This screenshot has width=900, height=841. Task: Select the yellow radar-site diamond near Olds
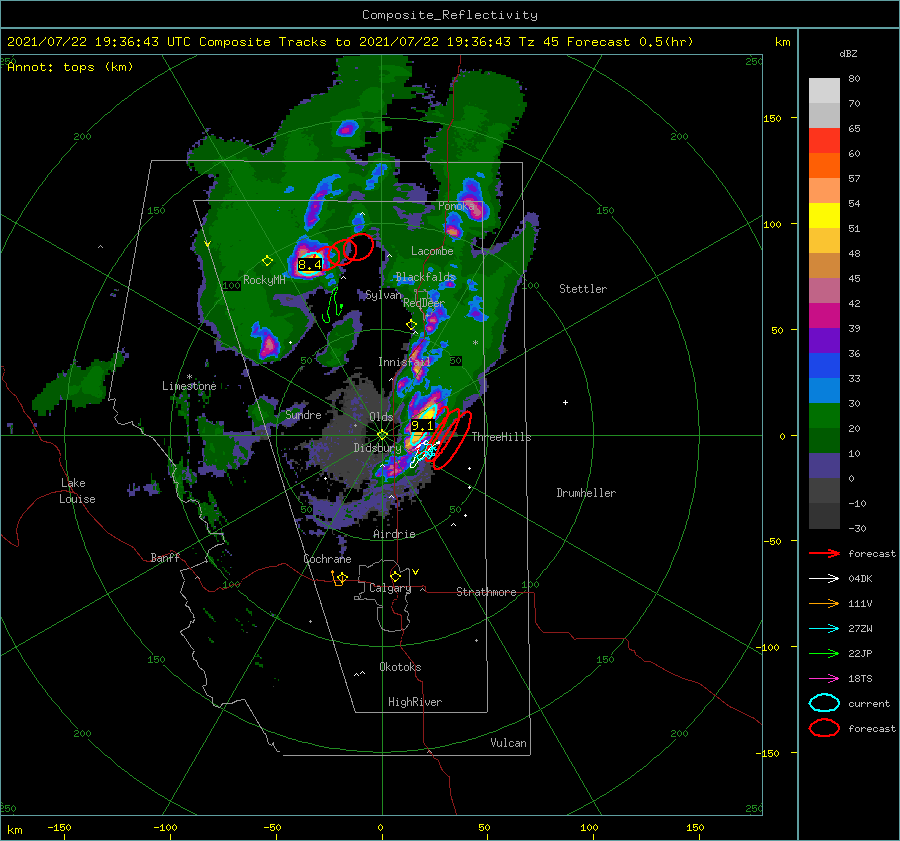(x=382, y=435)
